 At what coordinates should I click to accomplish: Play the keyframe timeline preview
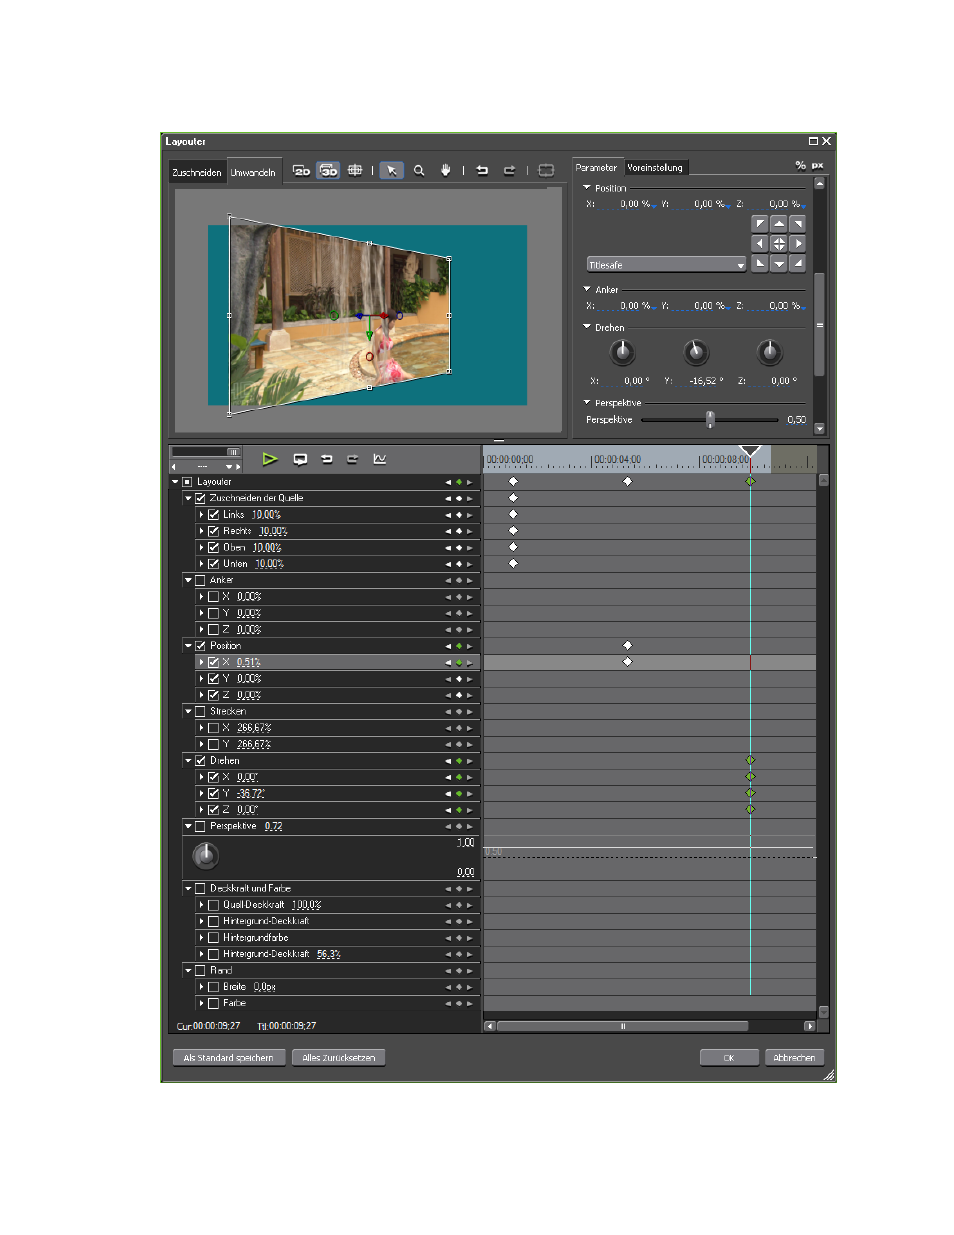coord(270,459)
